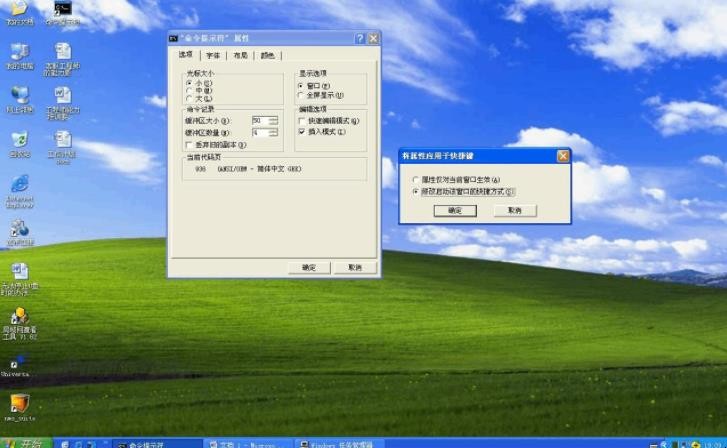Toggle discard old duplicates (丢弃旧的副本) checkbox
The image size is (727, 448).
[x=216, y=145]
